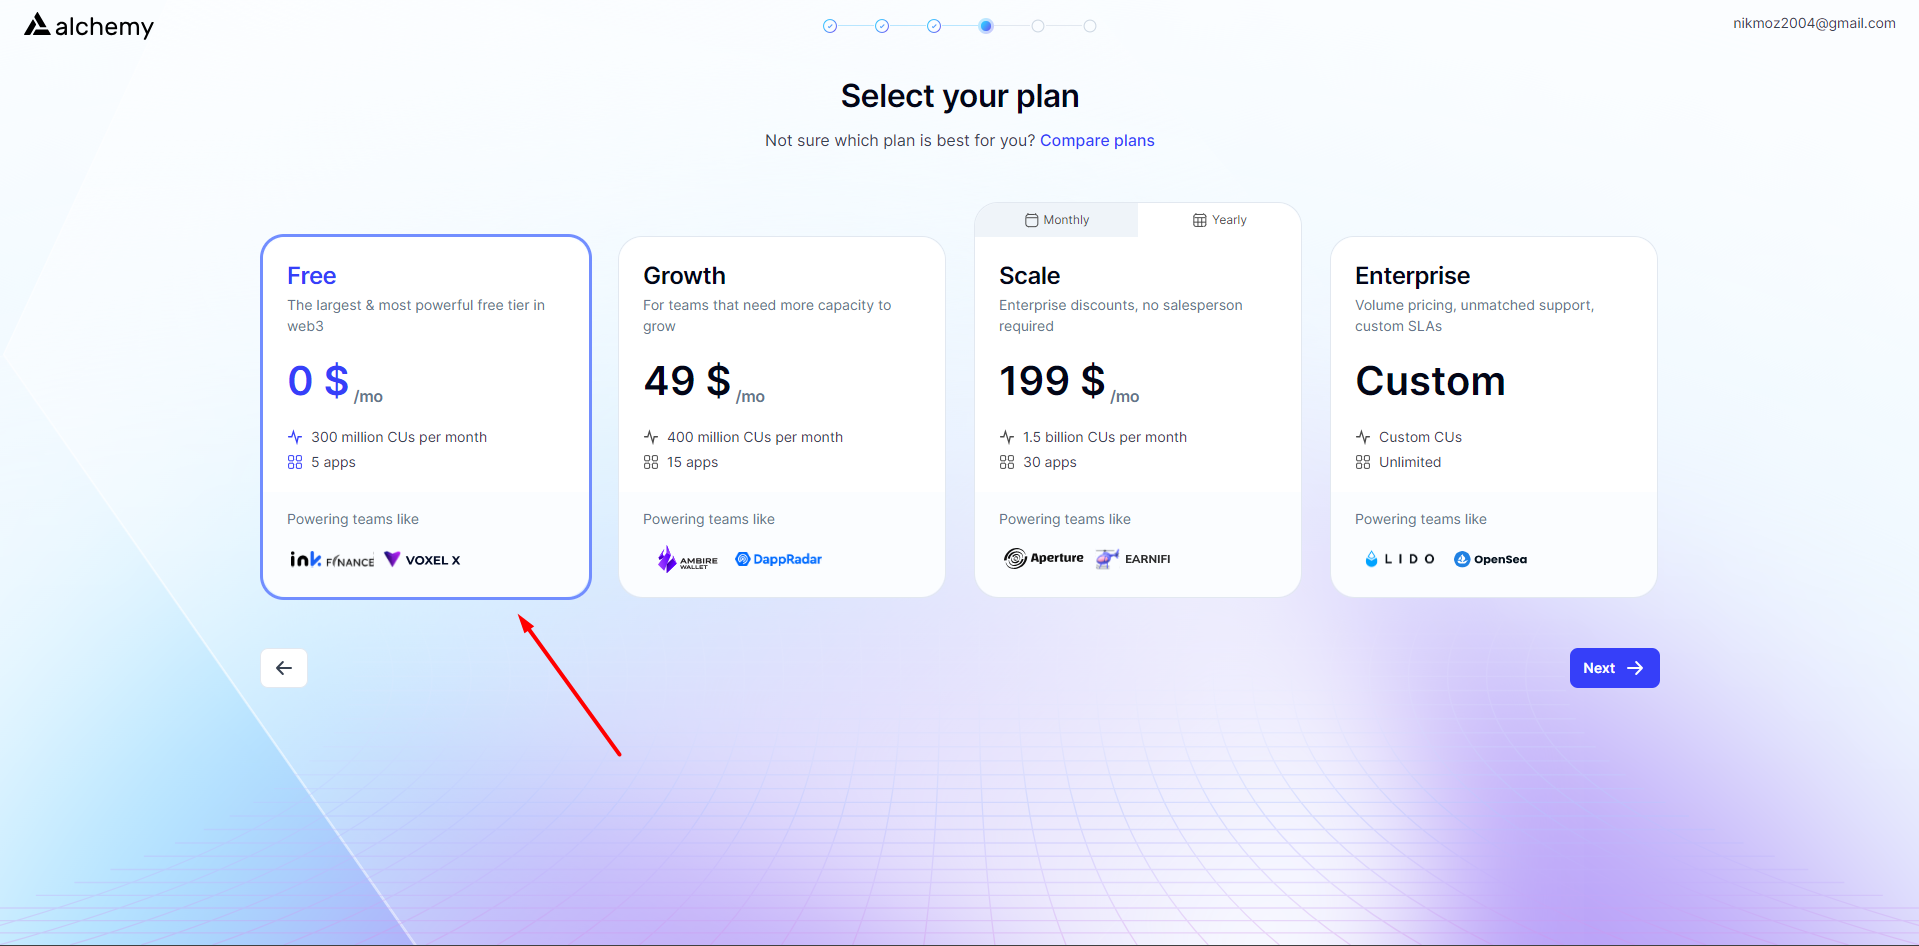Click the Ambire Wallet logo in the Growth card
This screenshot has width=1919, height=946.
[x=687, y=559]
